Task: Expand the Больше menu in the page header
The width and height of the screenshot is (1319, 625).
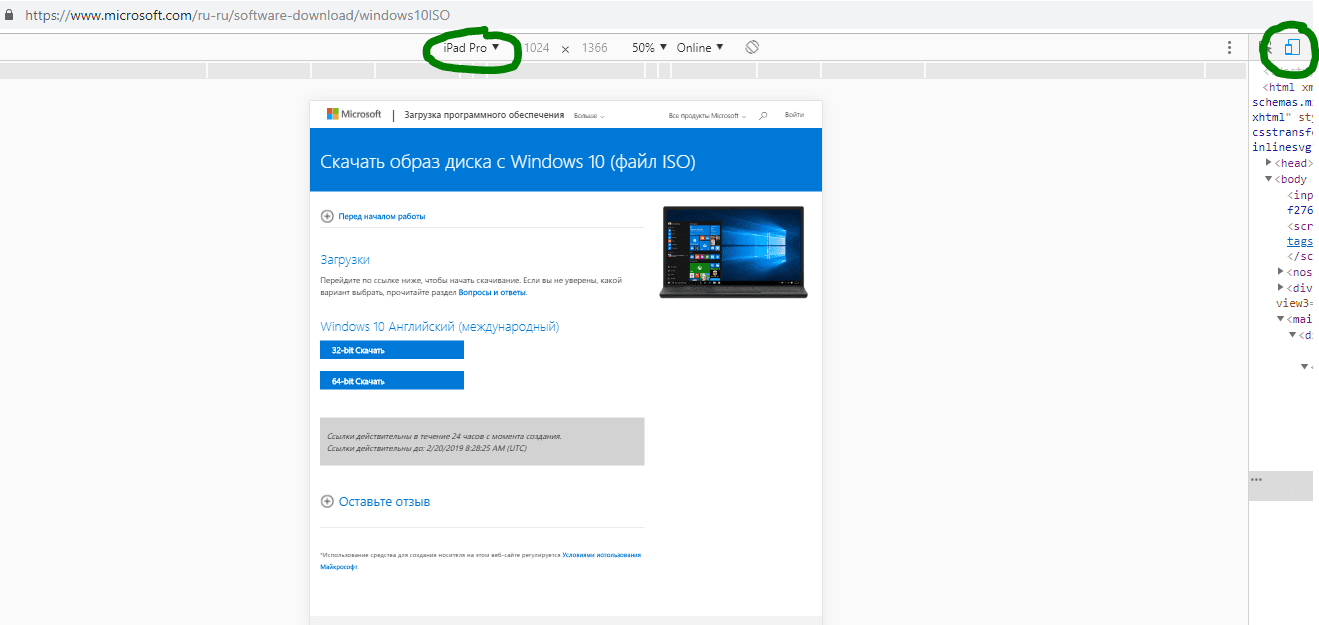Action: coord(589,116)
